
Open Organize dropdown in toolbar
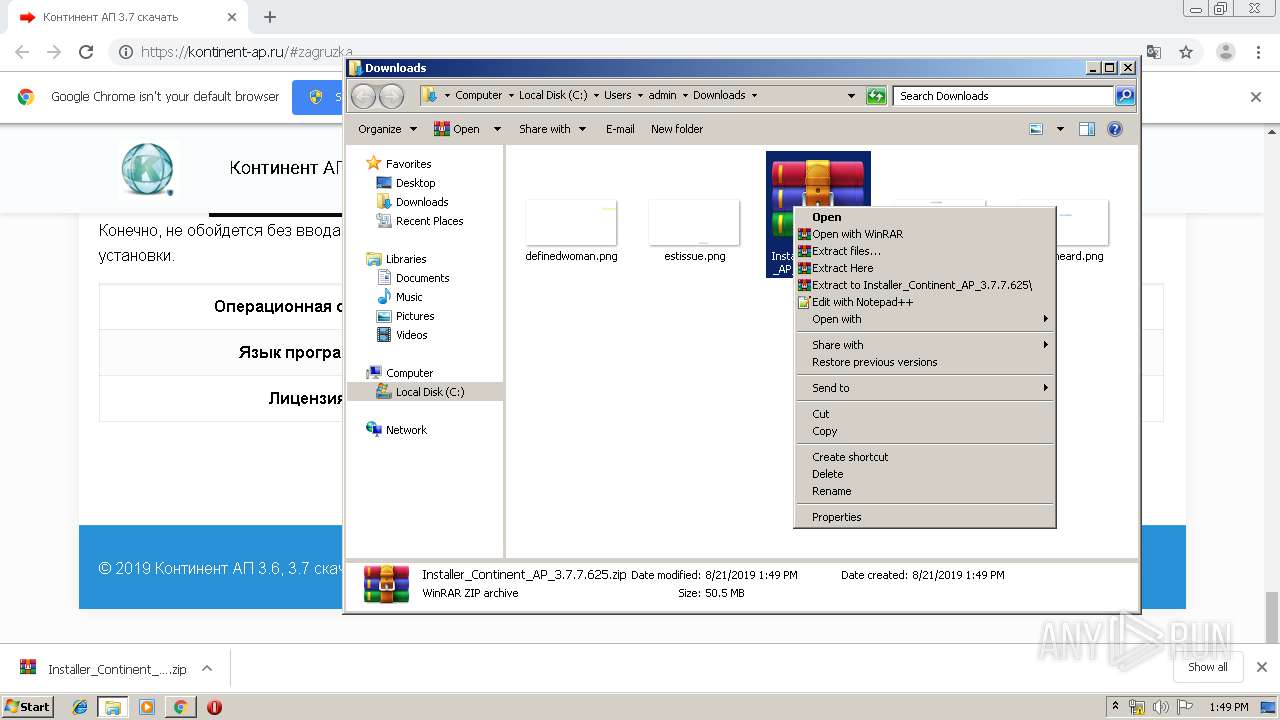(387, 129)
